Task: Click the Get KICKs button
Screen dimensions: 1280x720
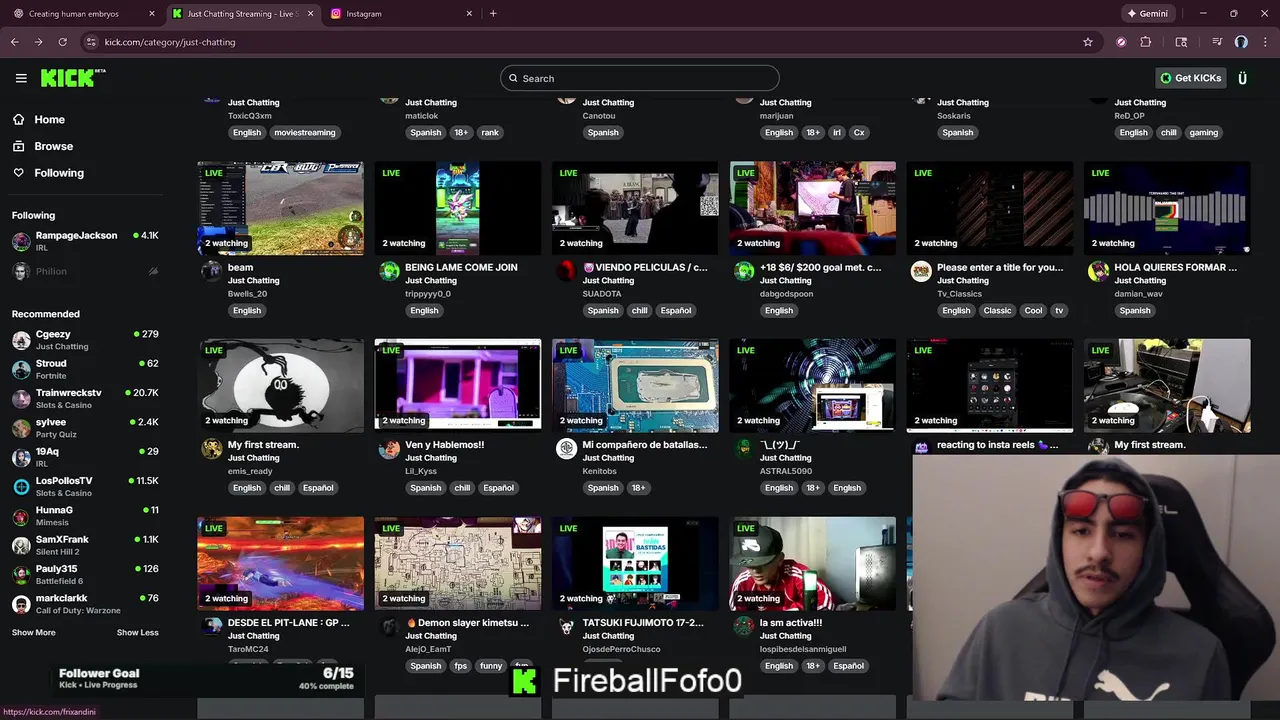Action: [x=1190, y=78]
